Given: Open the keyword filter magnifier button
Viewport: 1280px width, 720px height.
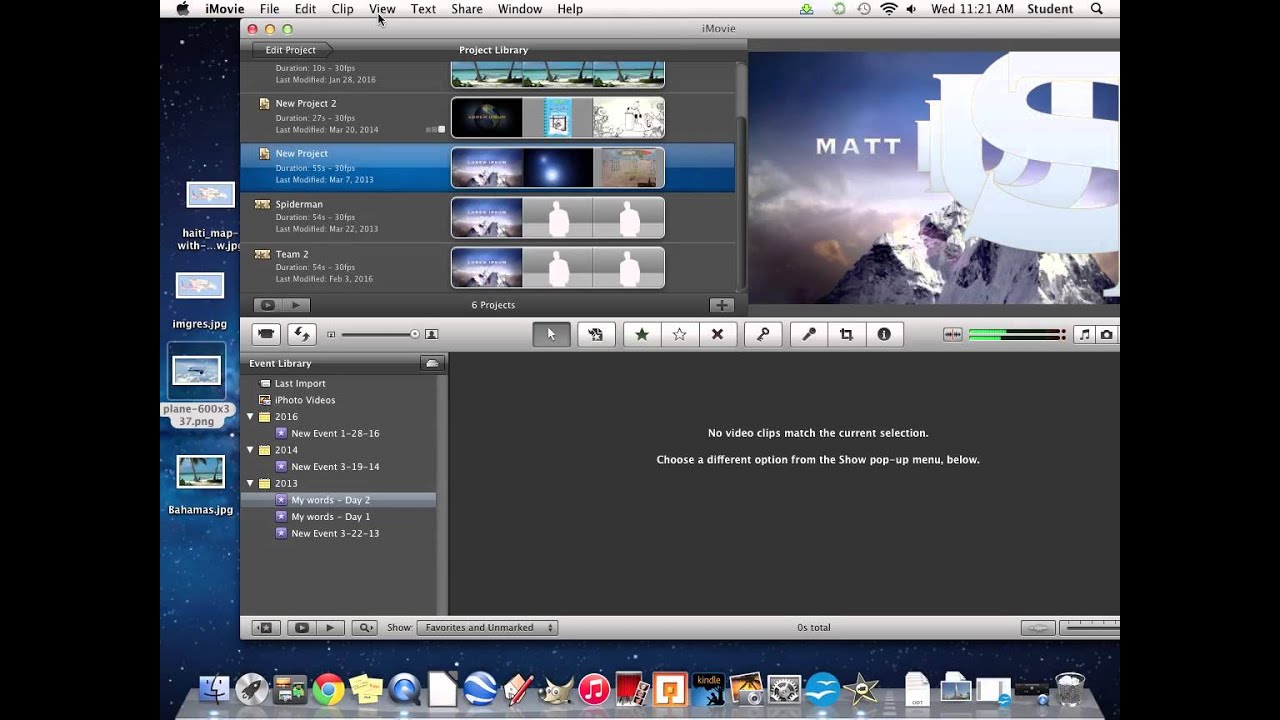Looking at the screenshot, I should pyautogui.click(x=364, y=628).
